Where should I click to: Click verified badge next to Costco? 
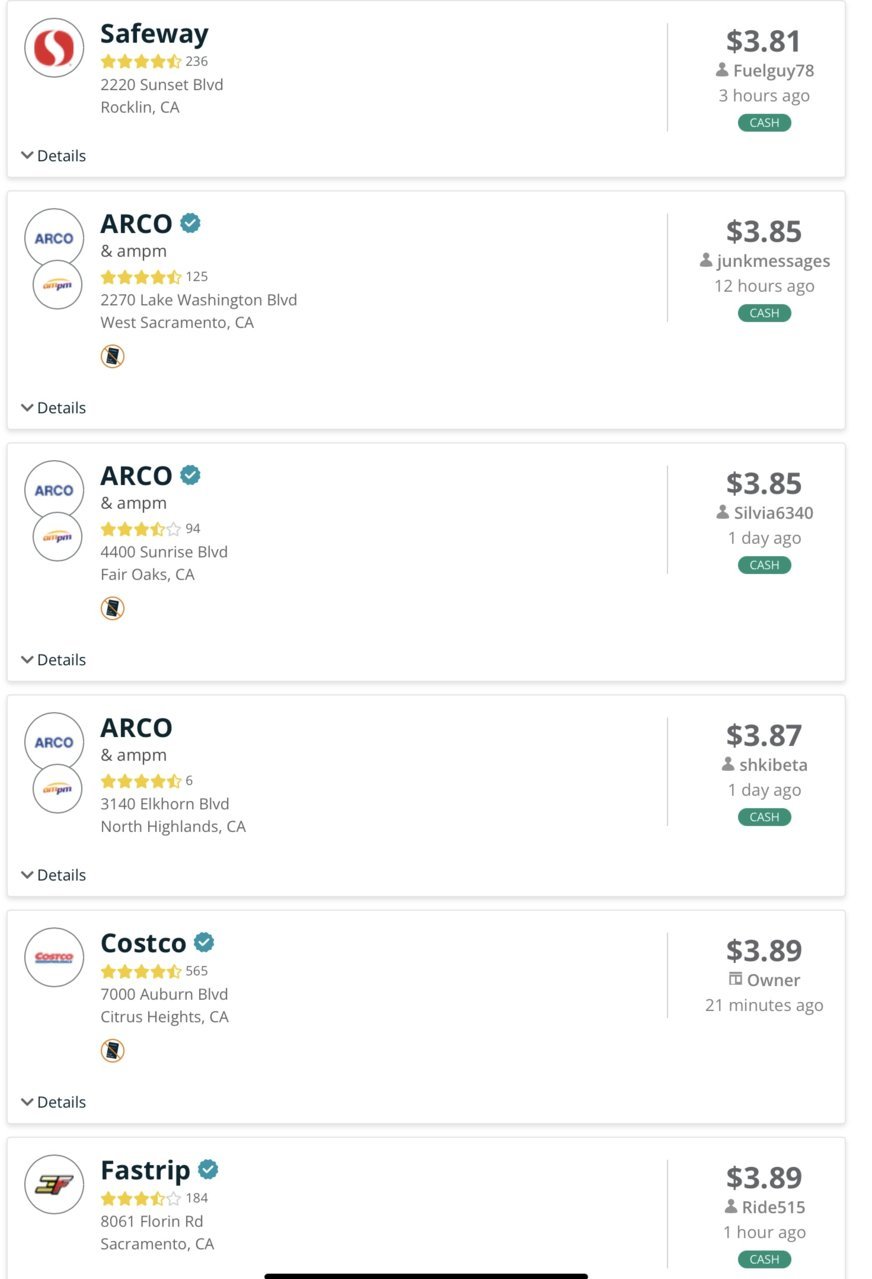click(204, 942)
